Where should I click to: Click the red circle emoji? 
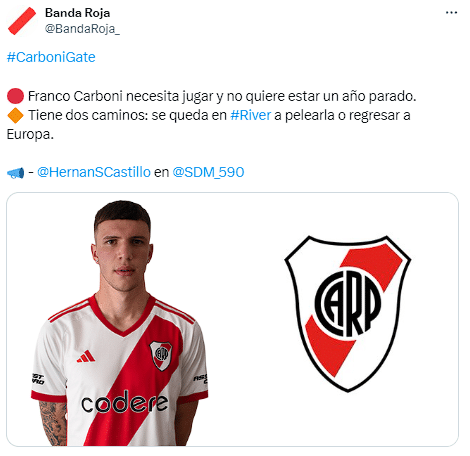pyautogui.click(x=15, y=96)
